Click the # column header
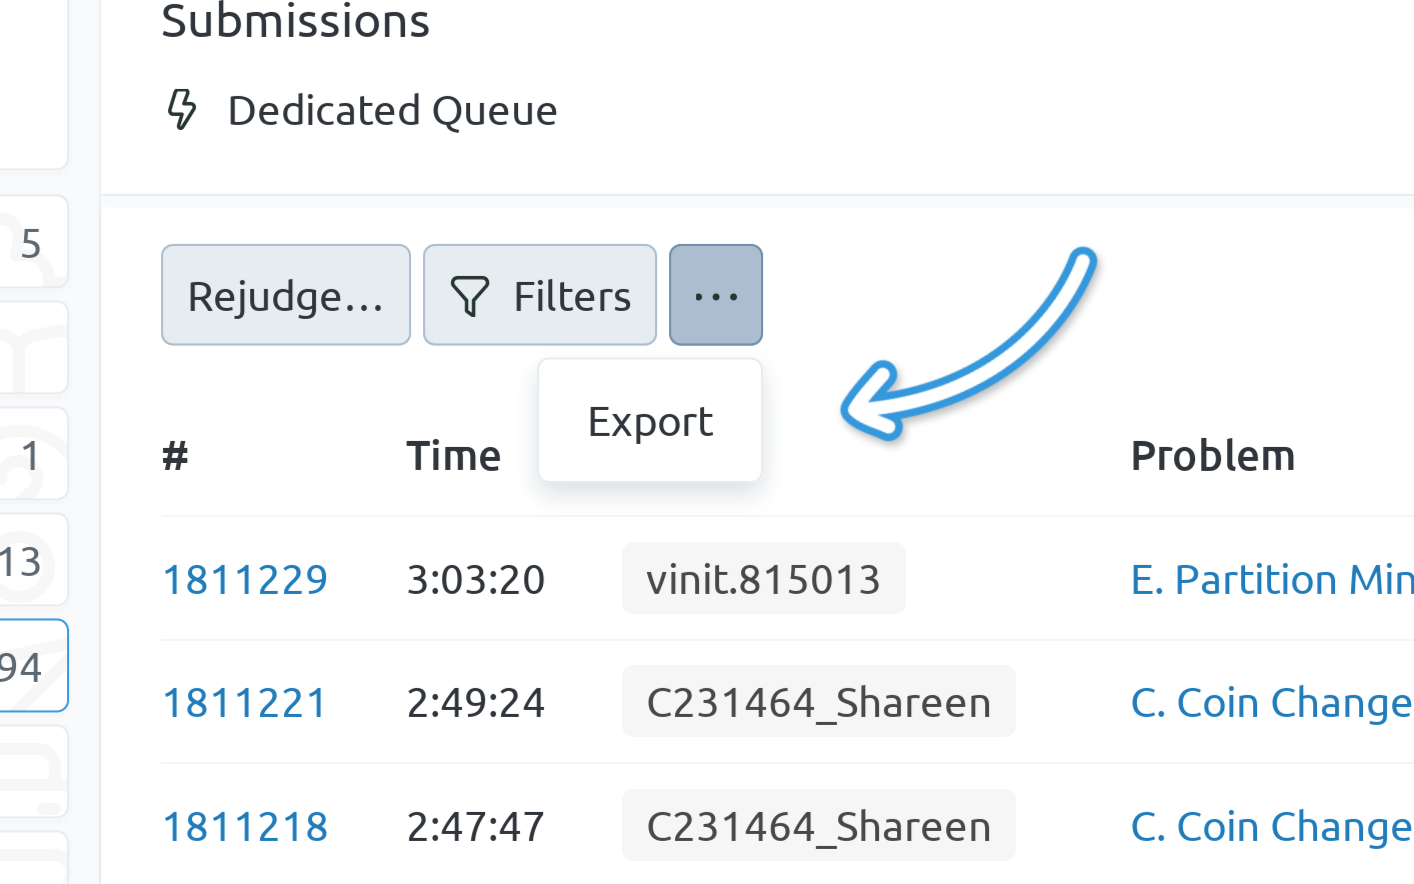The height and width of the screenshot is (884, 1414). coord(175,456)
